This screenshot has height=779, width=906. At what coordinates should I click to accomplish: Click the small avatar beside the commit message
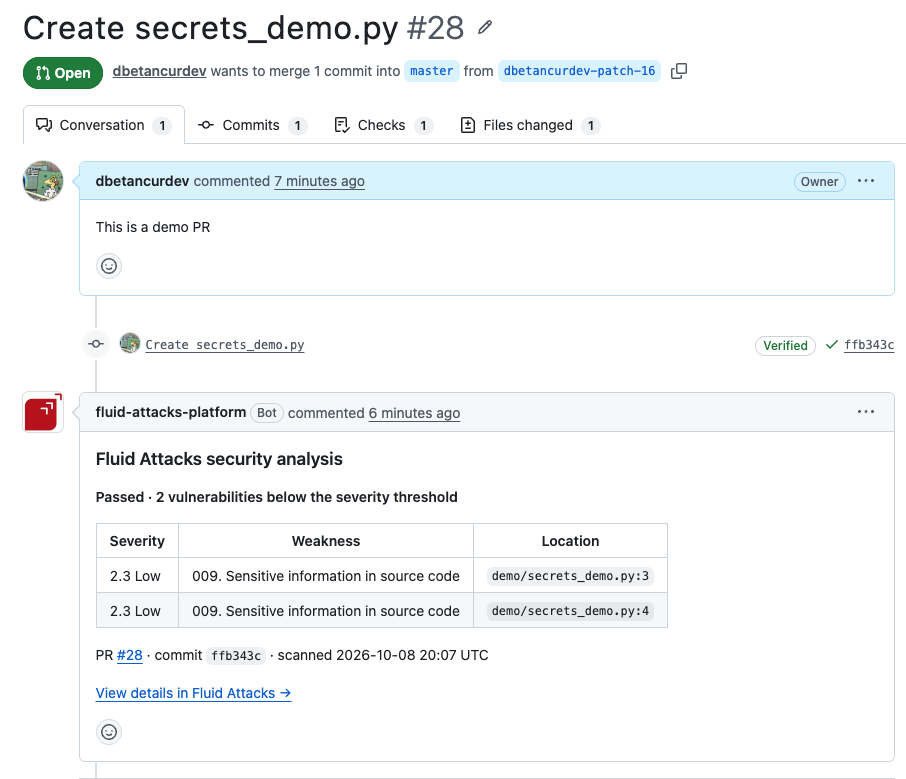(130, 343)
